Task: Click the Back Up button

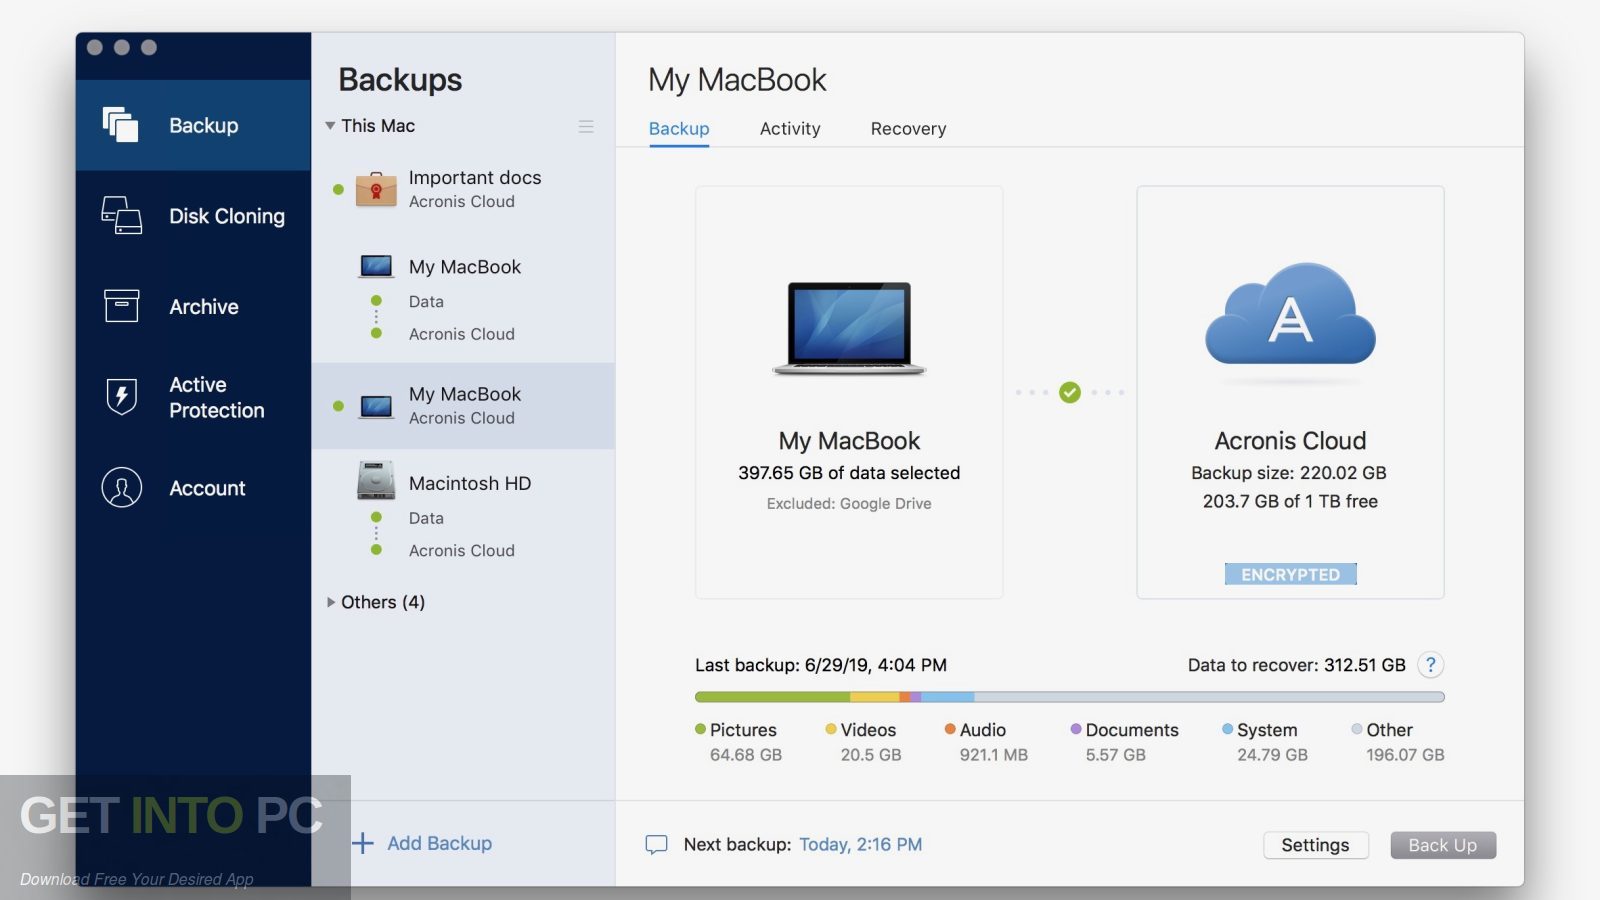Action: pyautogui.click(x=1442, y=845)
